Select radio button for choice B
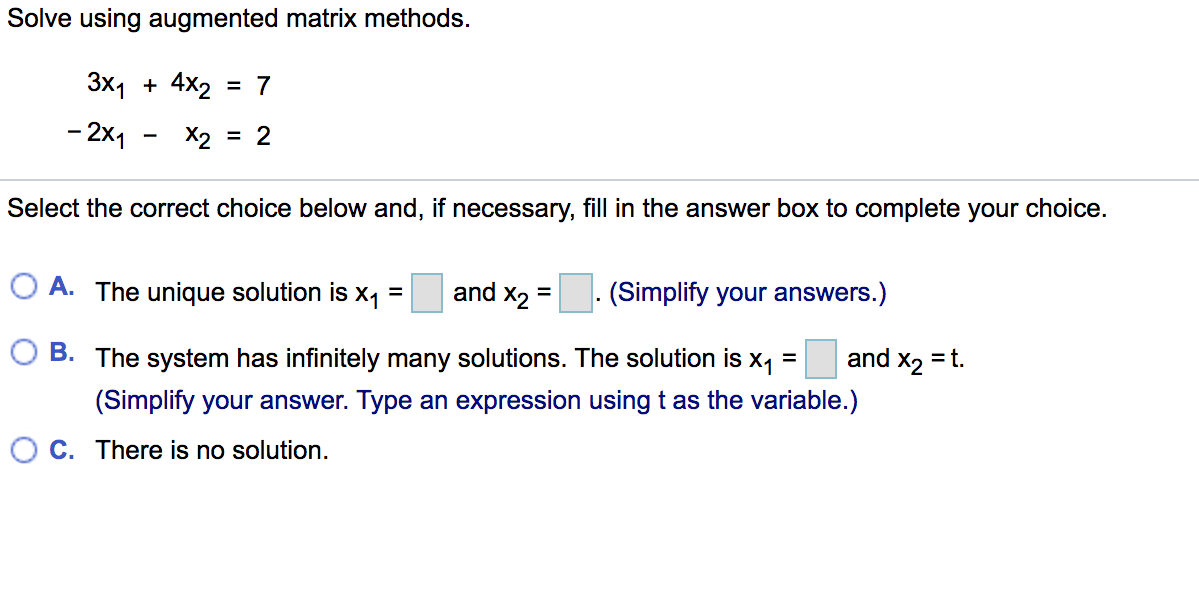The width and height of the screenshot is (1199, 602). (23, 351)
